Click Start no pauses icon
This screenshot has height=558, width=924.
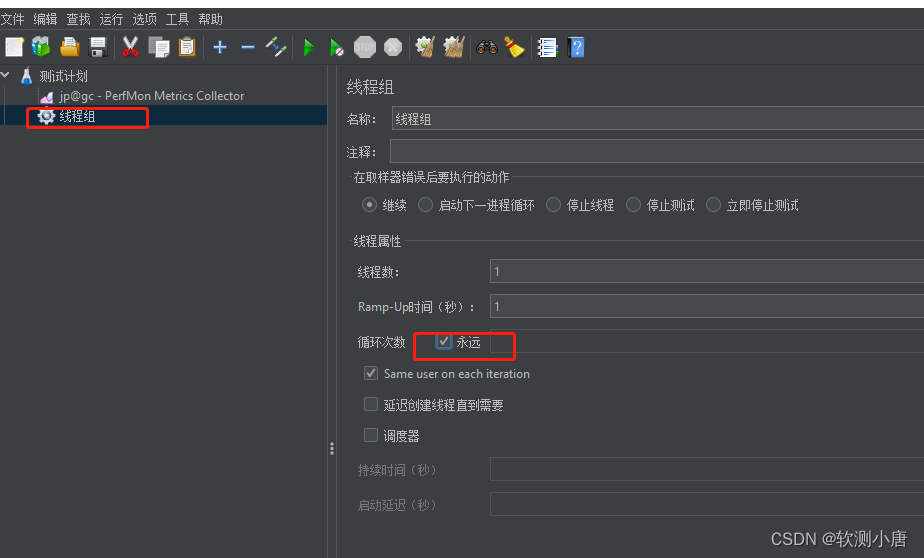336,47
